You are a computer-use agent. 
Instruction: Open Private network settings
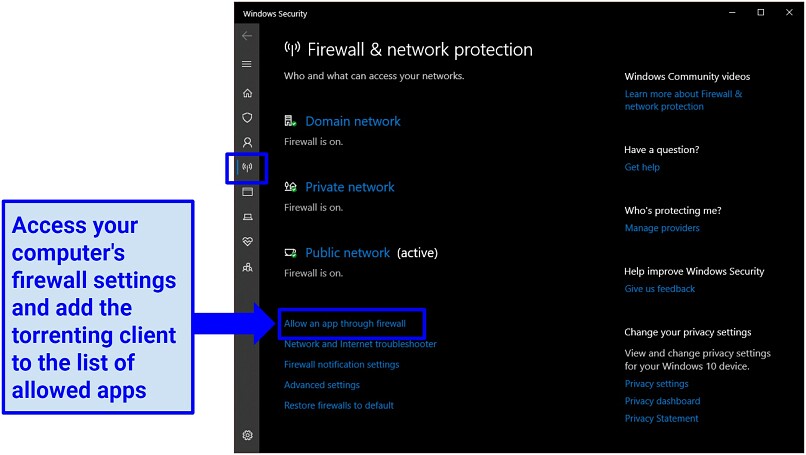tap(350, 187)
